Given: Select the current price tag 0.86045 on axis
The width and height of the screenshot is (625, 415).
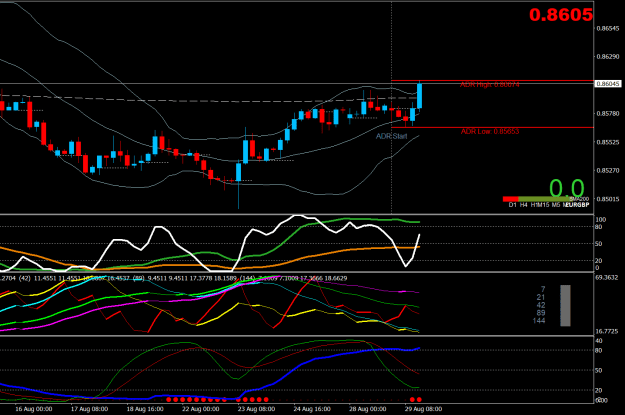Looking at the screenshot, I should pos(608,84).
